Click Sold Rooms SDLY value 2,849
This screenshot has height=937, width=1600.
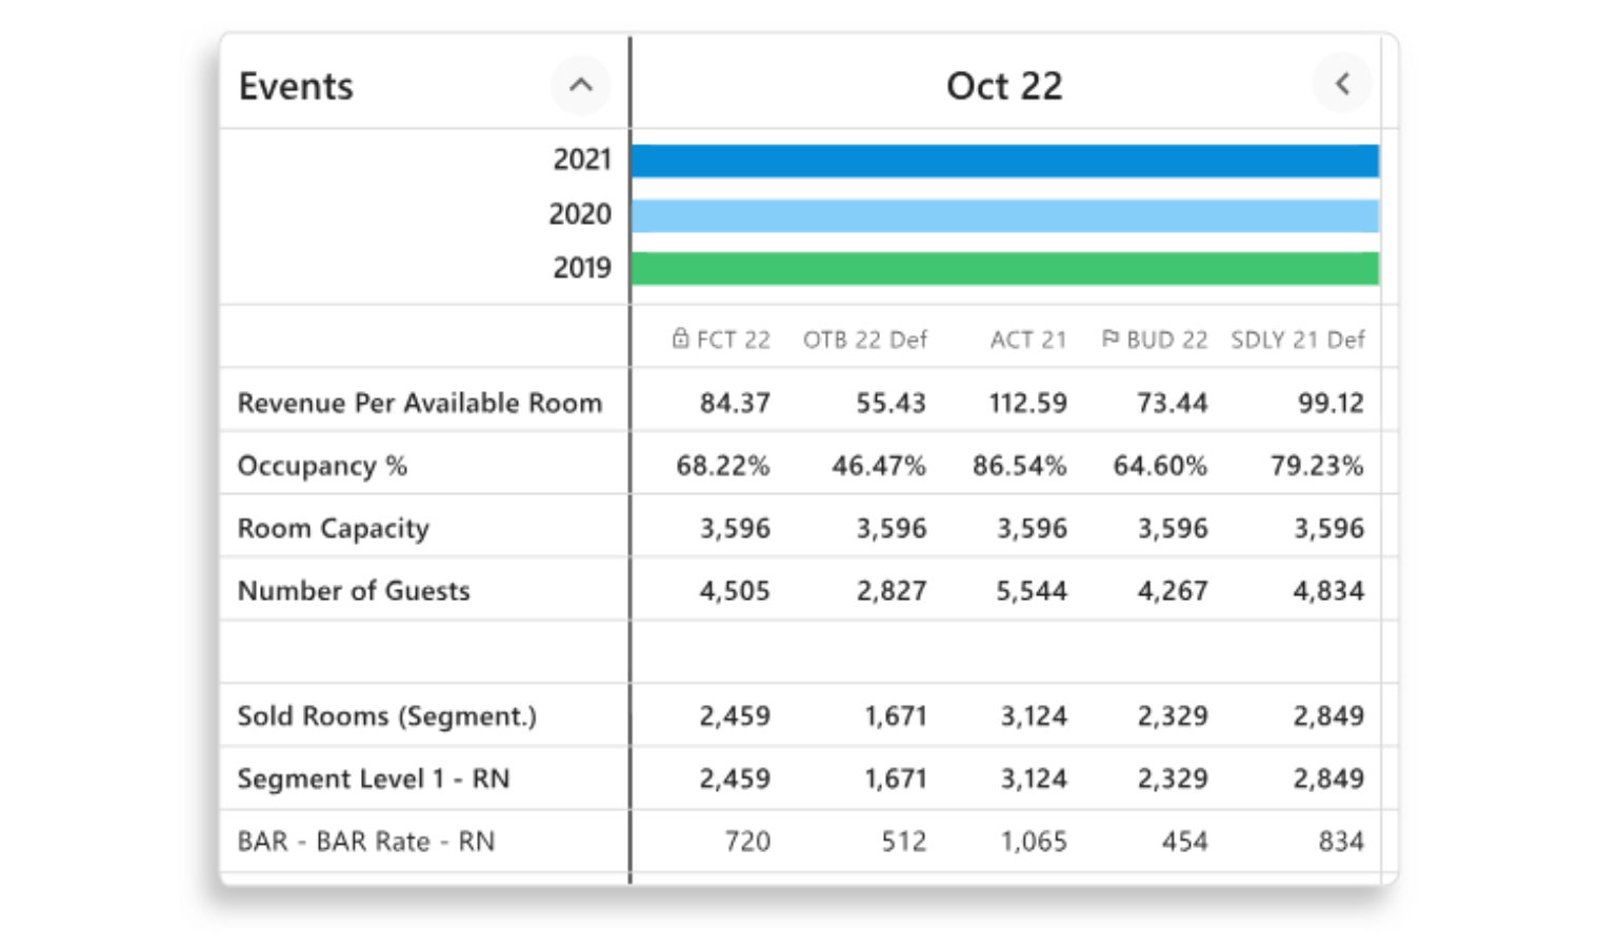click(x=1329, y=716)
